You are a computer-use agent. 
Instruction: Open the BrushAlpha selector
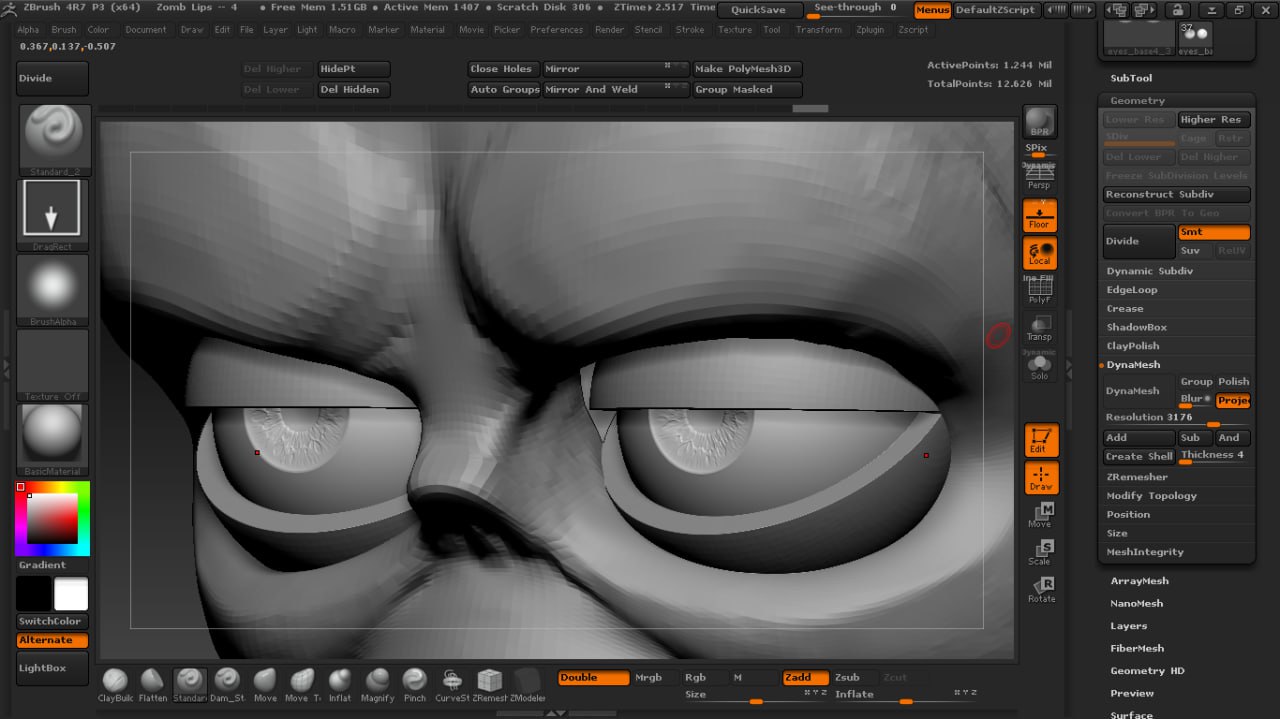pyautogui.click(x=54, y=289)
